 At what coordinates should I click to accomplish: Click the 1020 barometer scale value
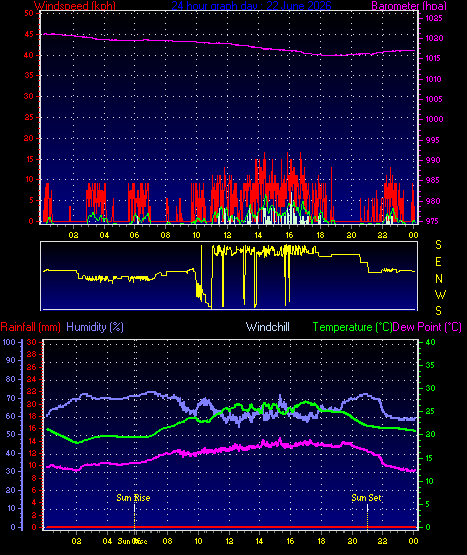(x=434, y=38)
